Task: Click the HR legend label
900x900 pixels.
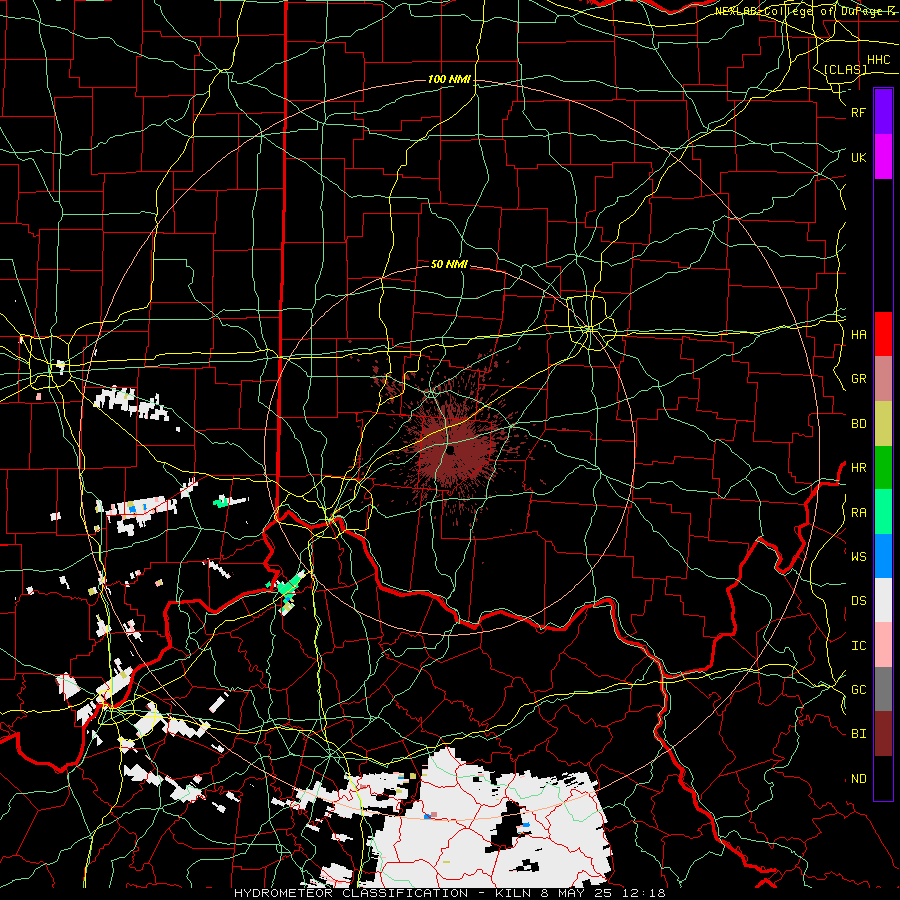Action: click(858, 468)
